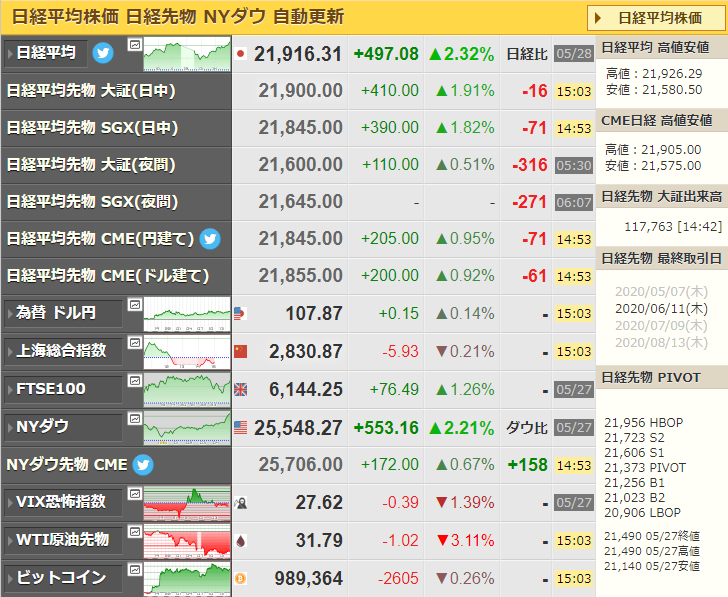The height and width of the screenshot is (597, 728).
Task: Click oil drop icon beside 31.79
Action: tap(240, 541)
